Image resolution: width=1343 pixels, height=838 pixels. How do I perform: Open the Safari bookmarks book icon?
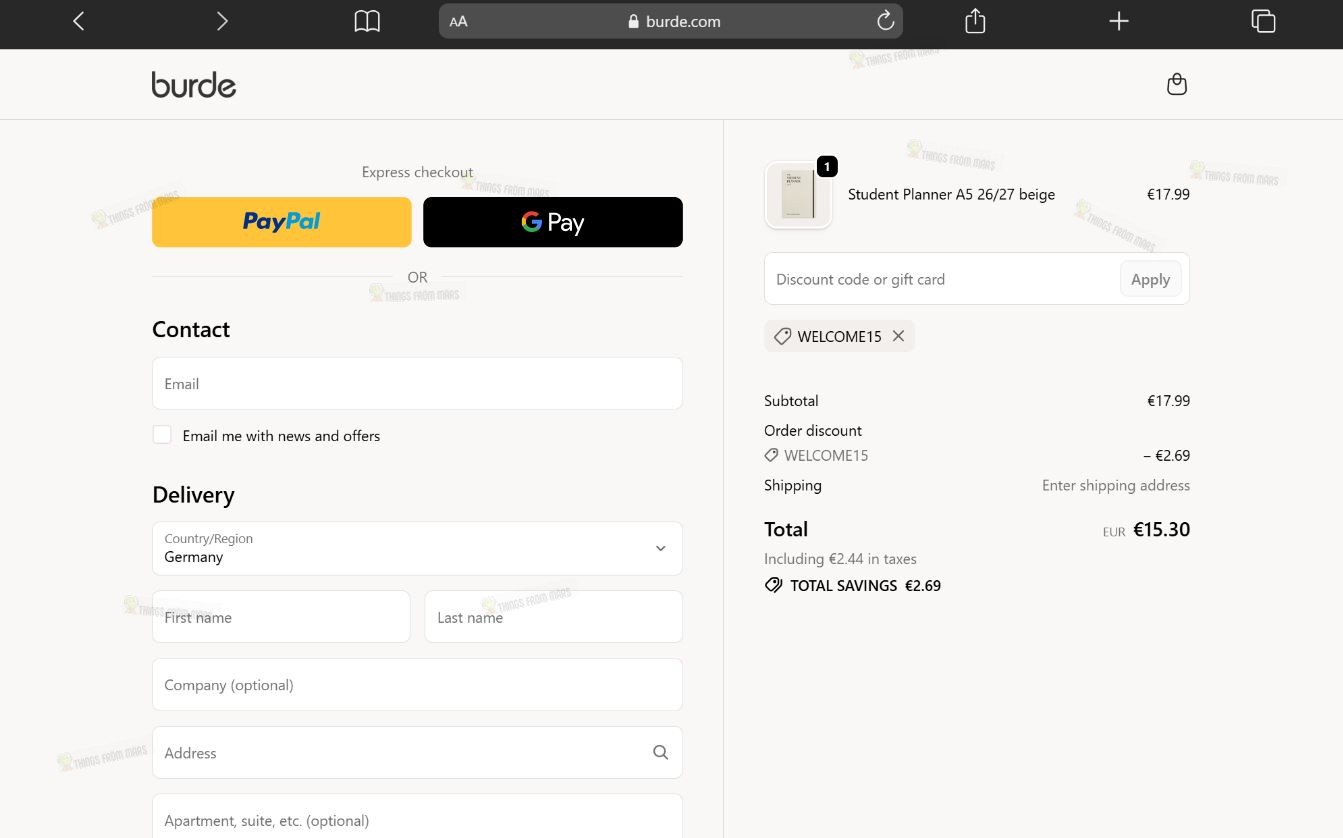367,21
